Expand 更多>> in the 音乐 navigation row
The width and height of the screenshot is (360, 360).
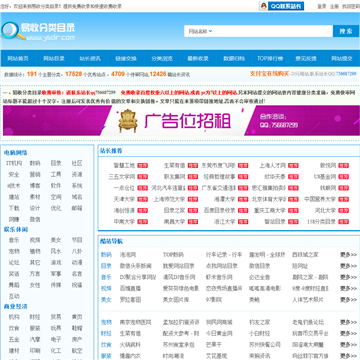click(348, 277)
